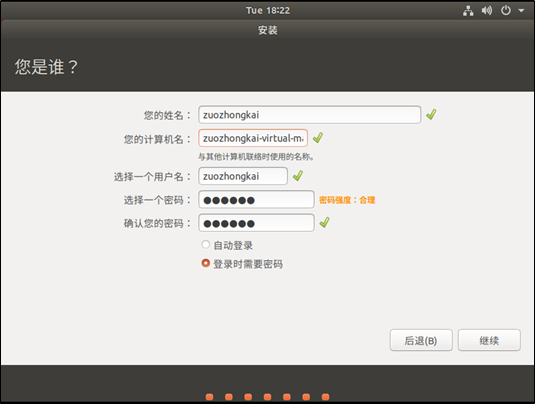Viewport: 535px width, 404px height.
Task: Select the 登录时需要密码 radio button
Action: click(x=205, y=263)
